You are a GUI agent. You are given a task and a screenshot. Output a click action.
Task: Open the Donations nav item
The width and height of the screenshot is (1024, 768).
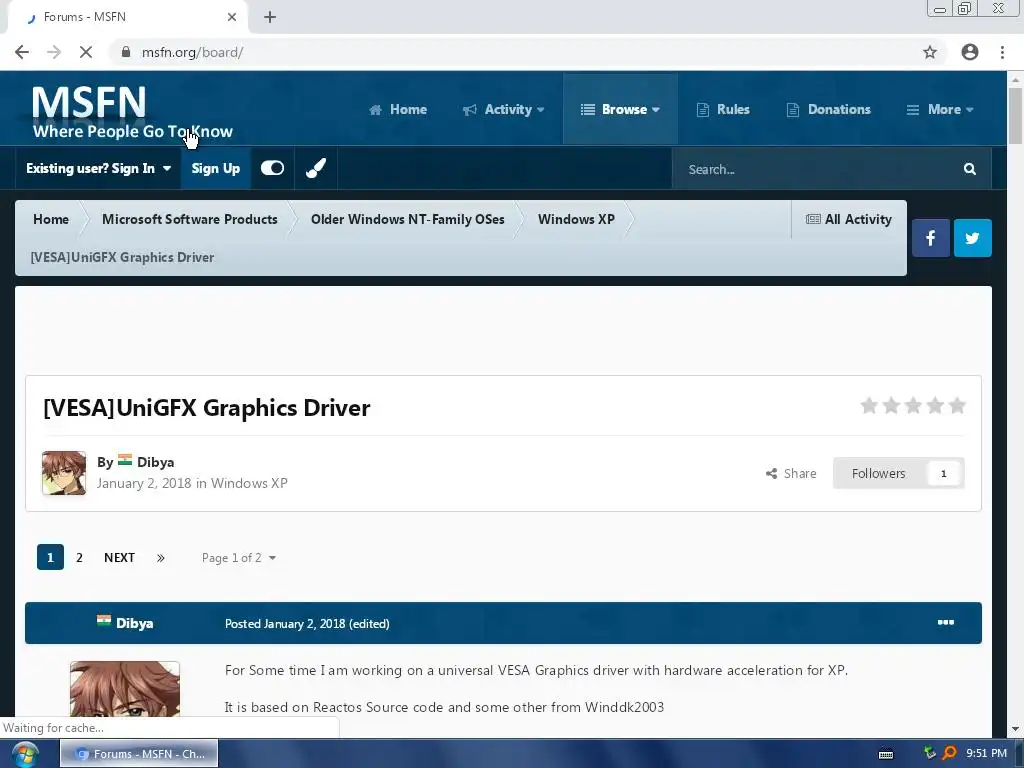[x=829, y=110]
